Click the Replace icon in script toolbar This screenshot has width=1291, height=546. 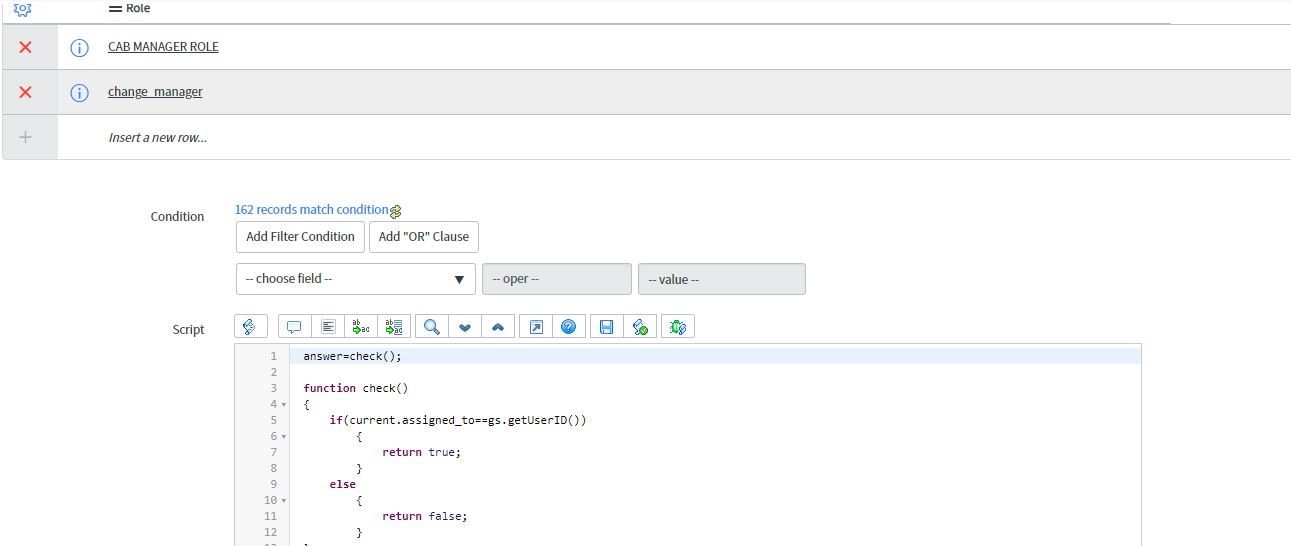click(x=361, y=327)
